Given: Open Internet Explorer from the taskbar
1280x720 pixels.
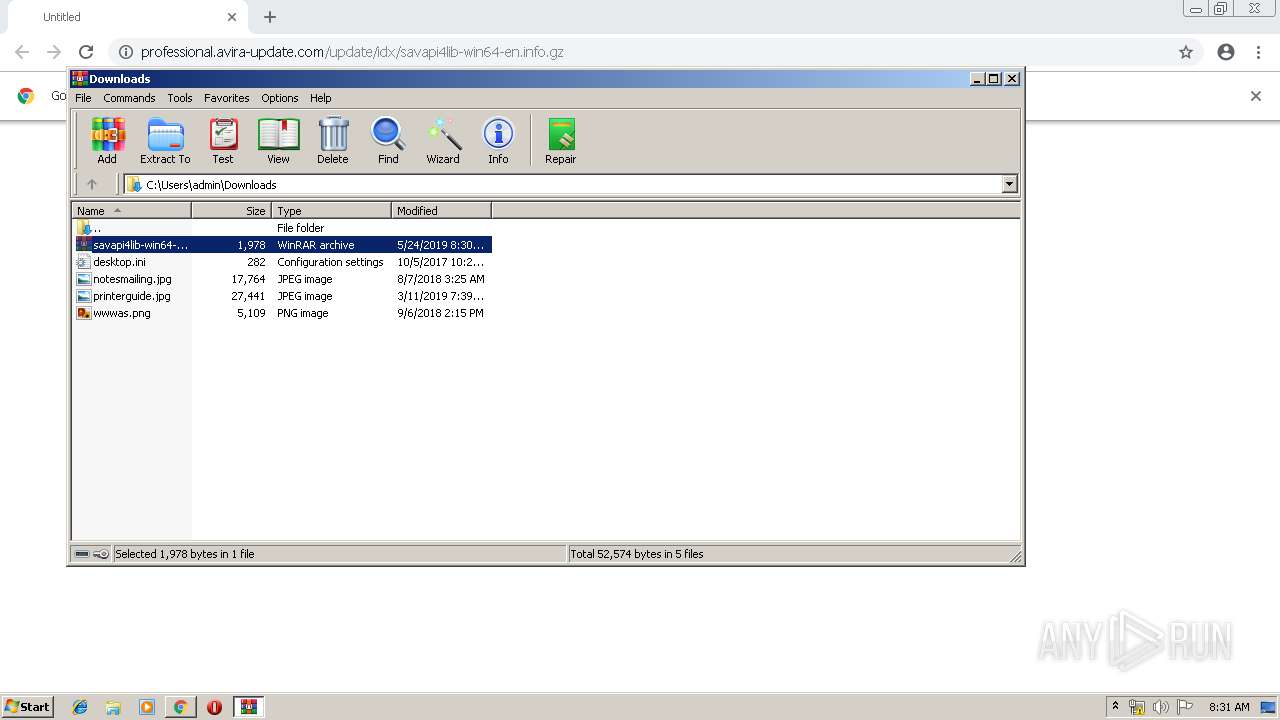Looking at the screenshot, I should 80,707.
